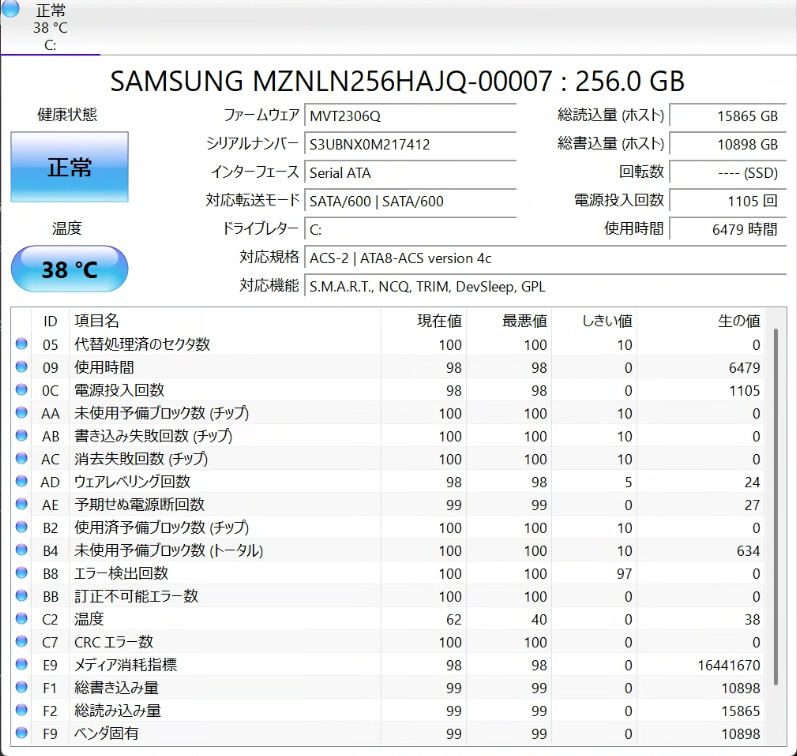Viewport: 797px width, 756px height.
Task: Click the status orb in row F1
Action: point(21,687)
